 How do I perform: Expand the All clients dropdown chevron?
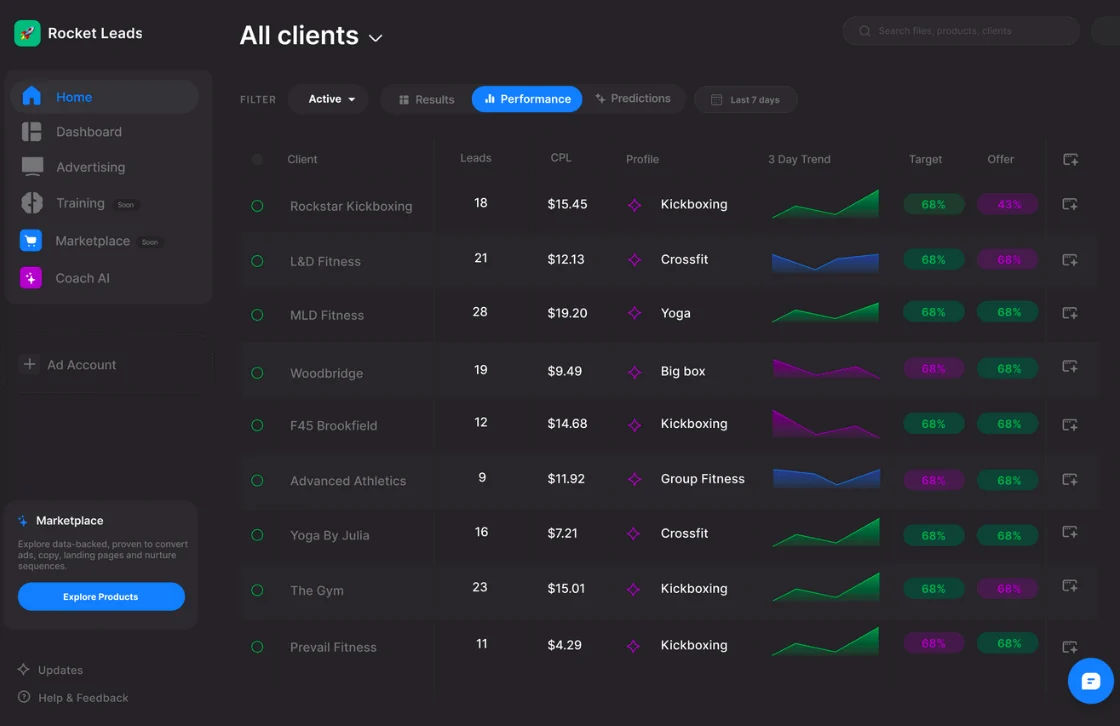(376, 38)
